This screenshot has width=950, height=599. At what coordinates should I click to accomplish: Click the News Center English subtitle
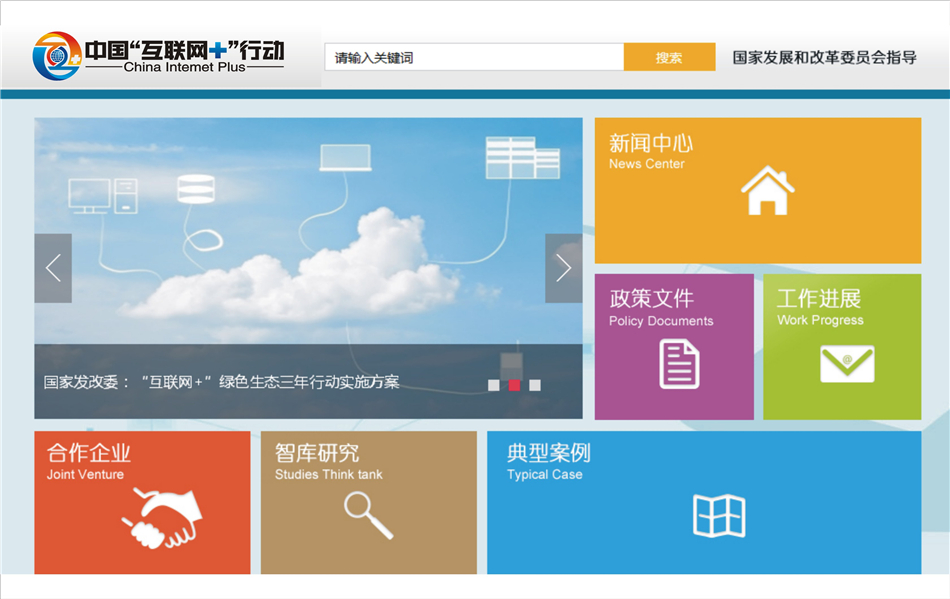click(646, 164)
